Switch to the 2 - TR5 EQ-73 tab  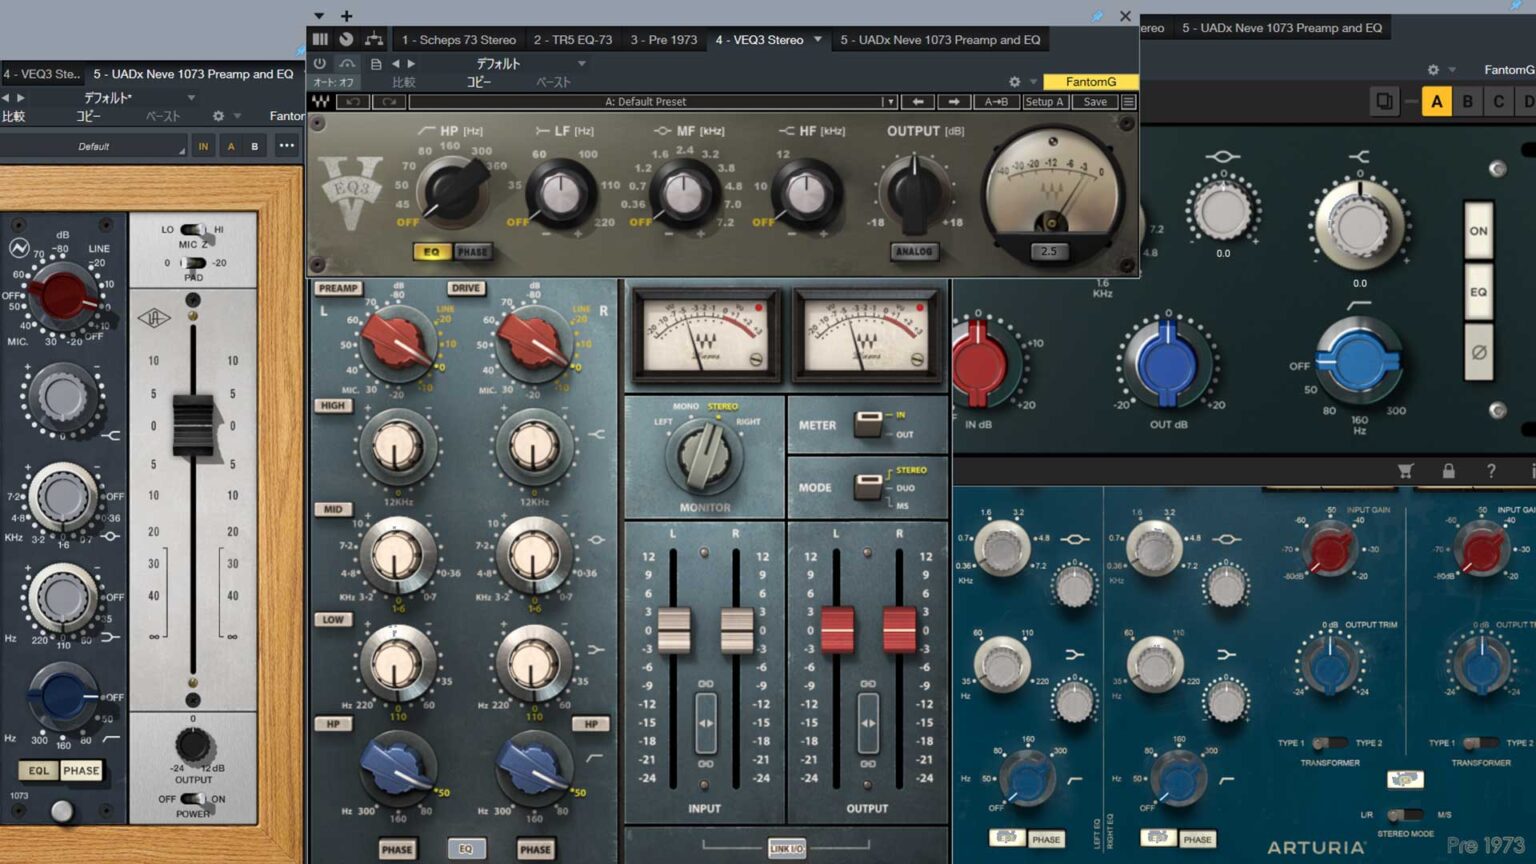coord(575,40)
